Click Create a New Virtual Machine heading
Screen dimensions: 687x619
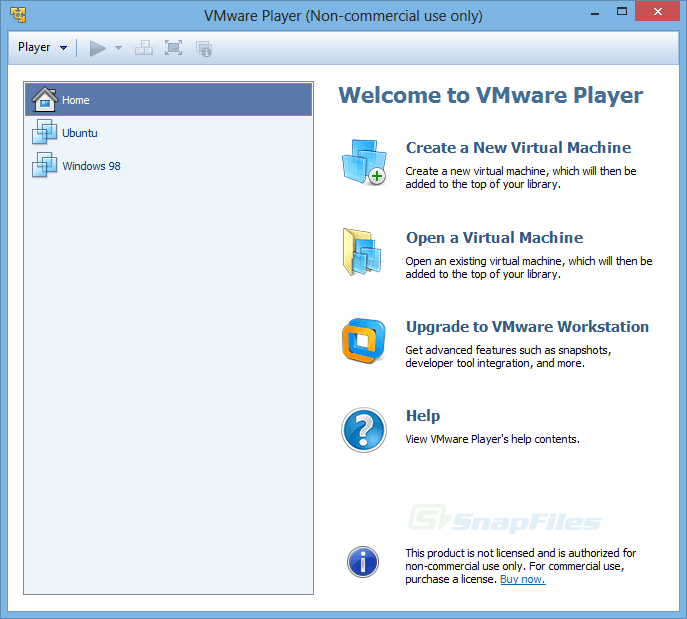point(518,148)
